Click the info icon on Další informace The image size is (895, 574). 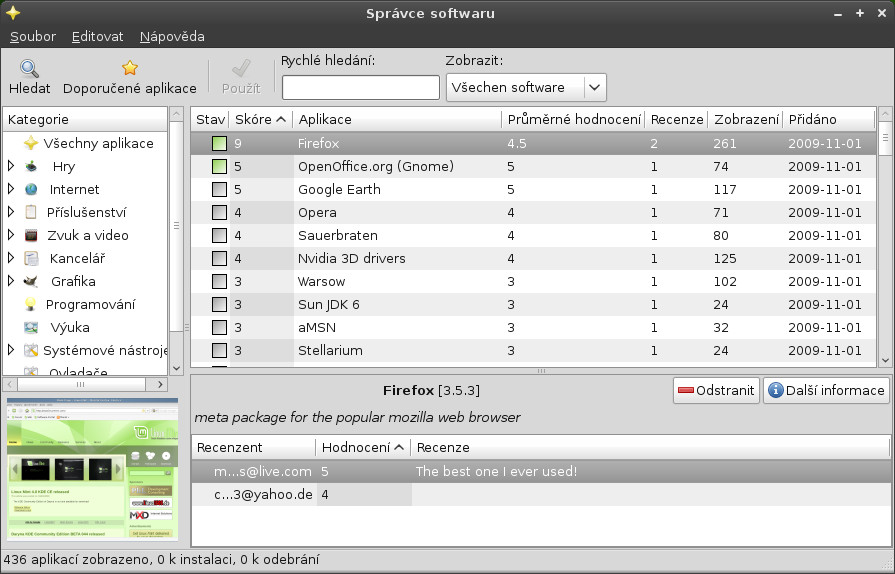click(x=776, y=390)
